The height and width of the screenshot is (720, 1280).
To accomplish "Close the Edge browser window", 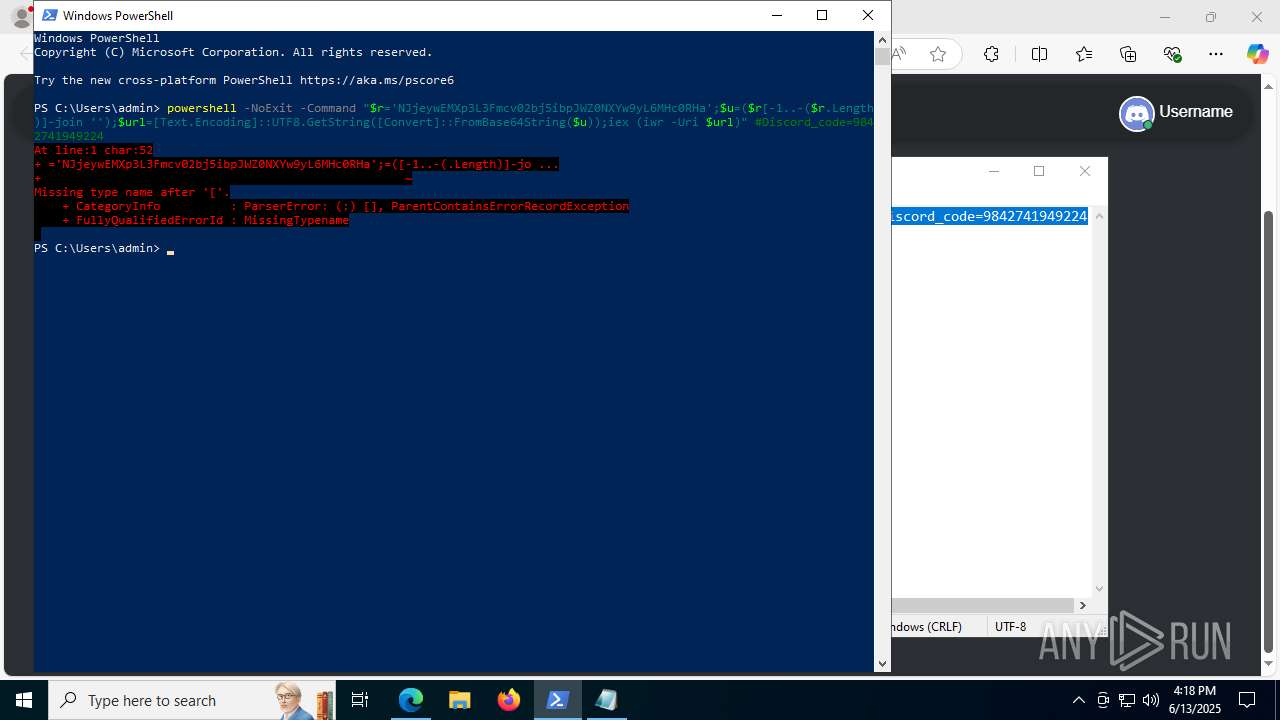I will (1257, 17).
